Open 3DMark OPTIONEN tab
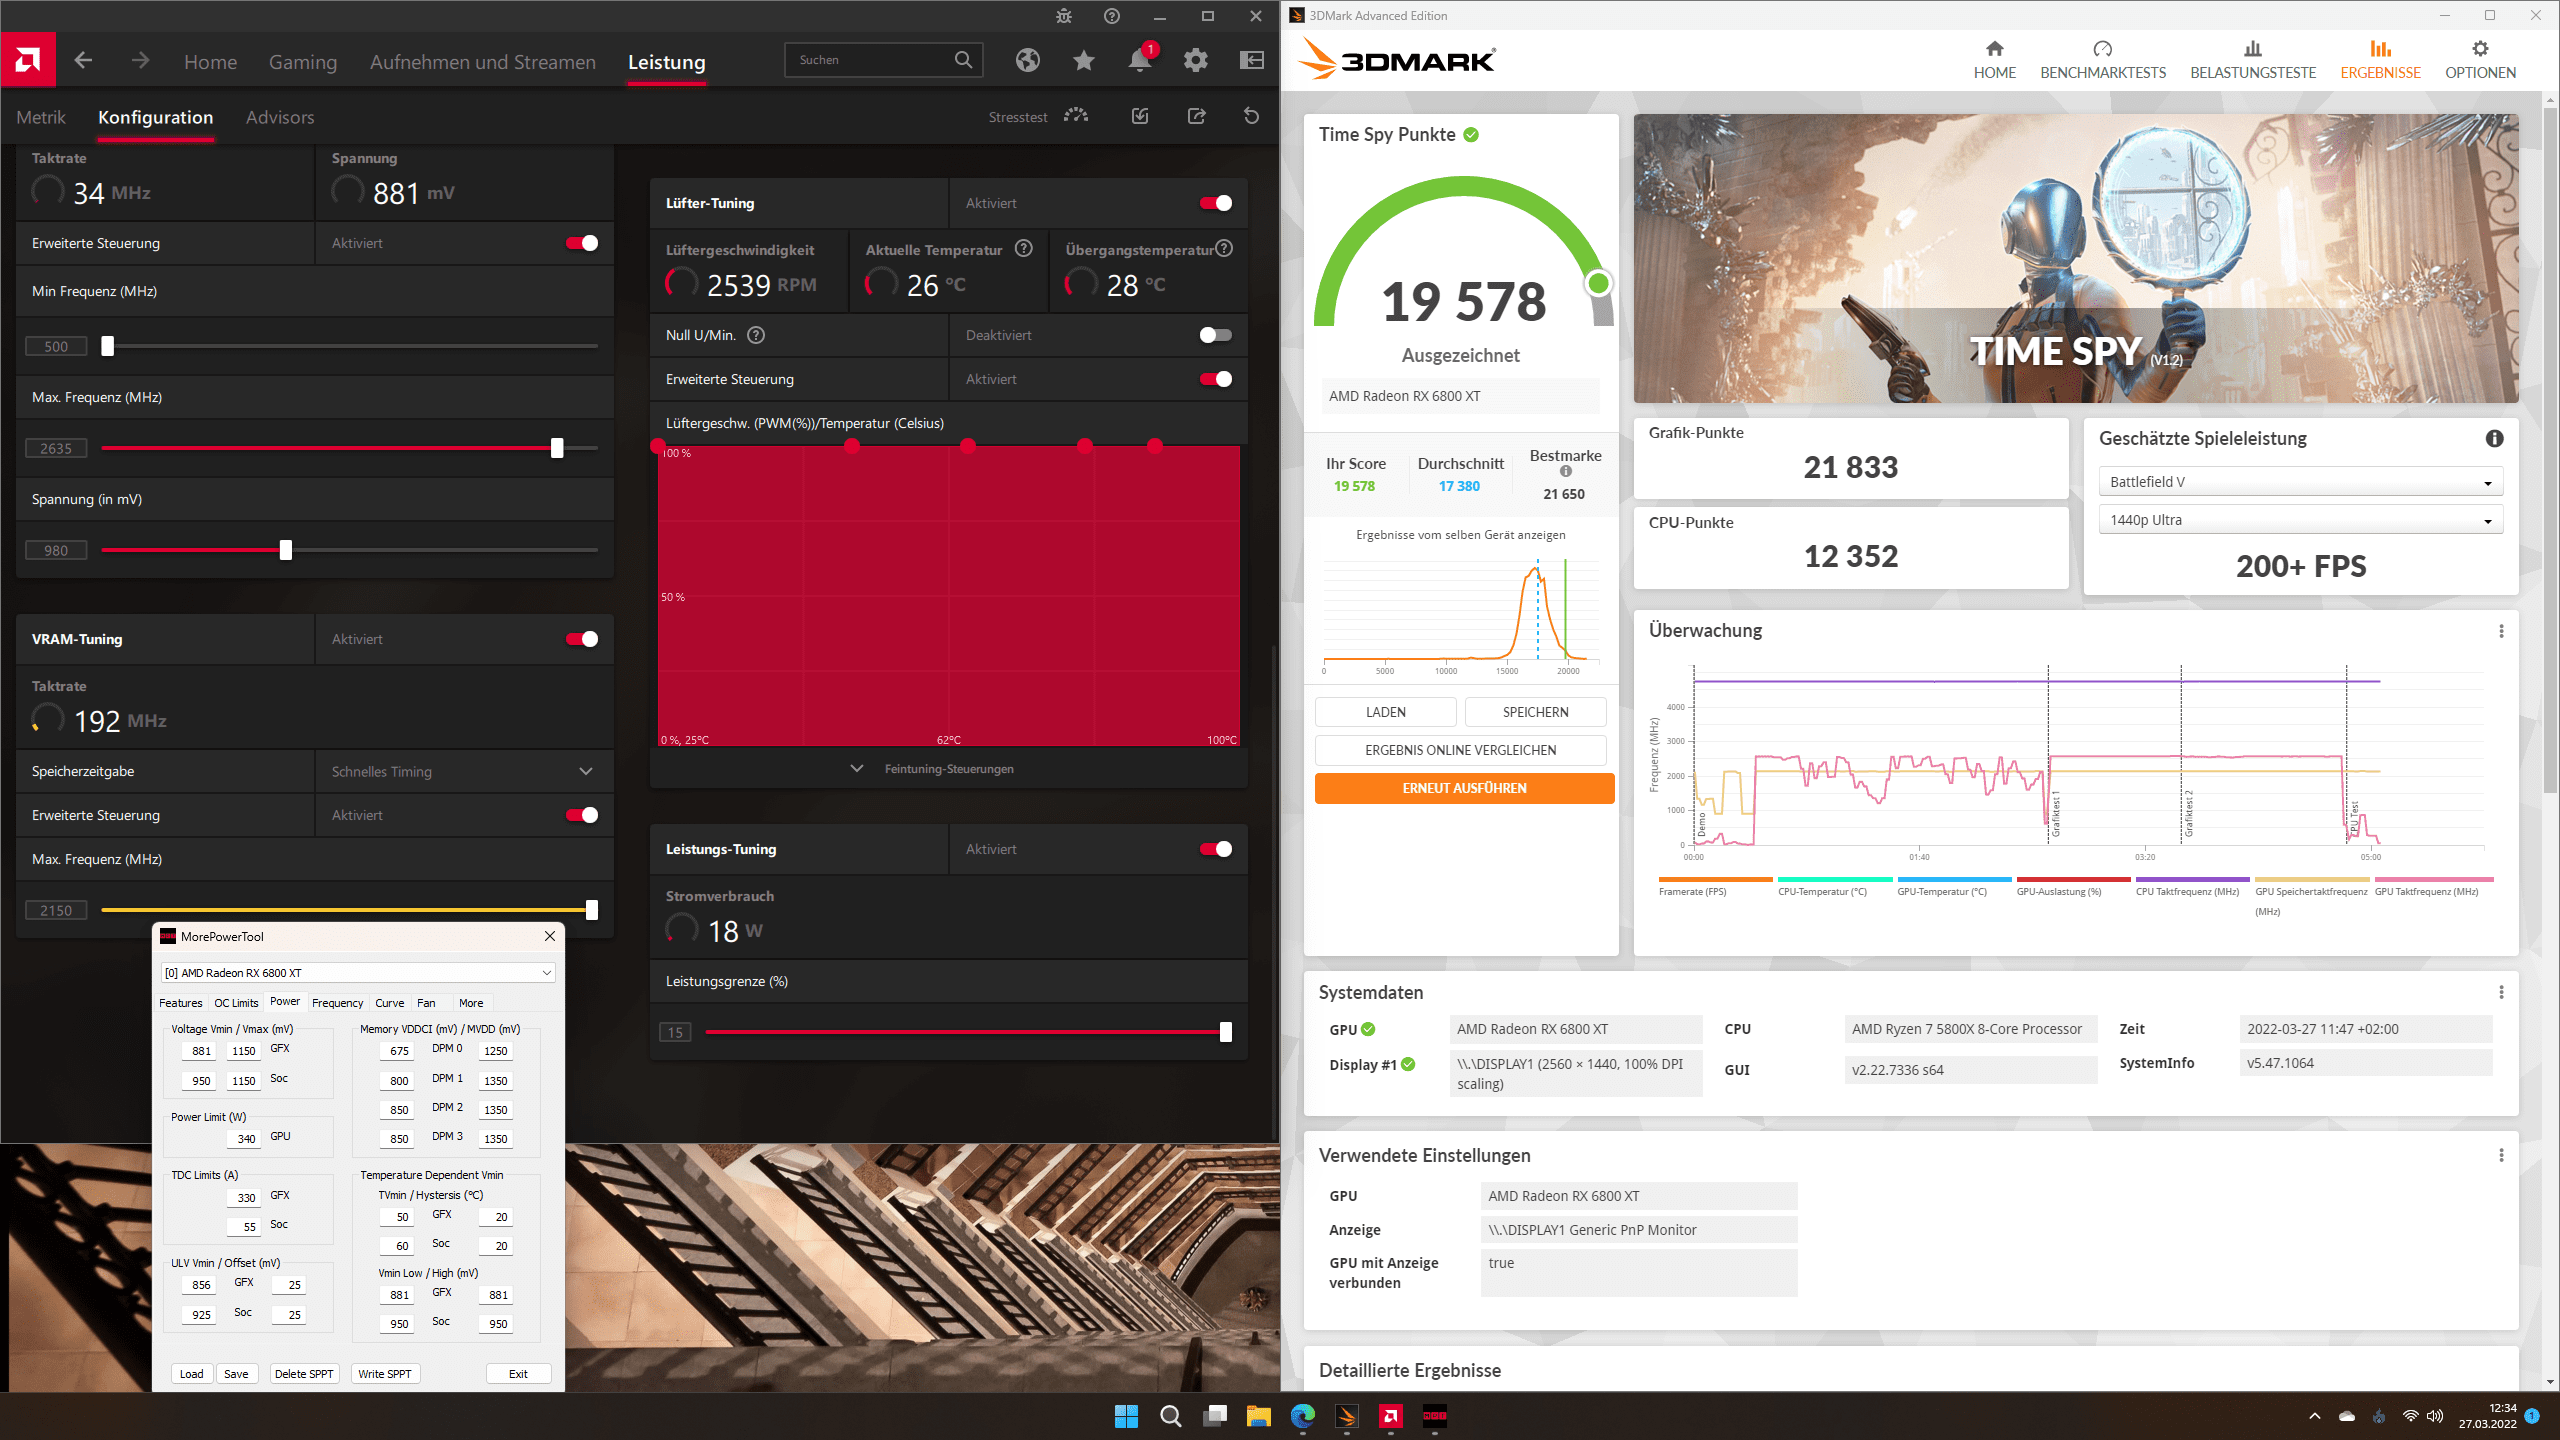 pyautogui.click(x=2480, y=60)
